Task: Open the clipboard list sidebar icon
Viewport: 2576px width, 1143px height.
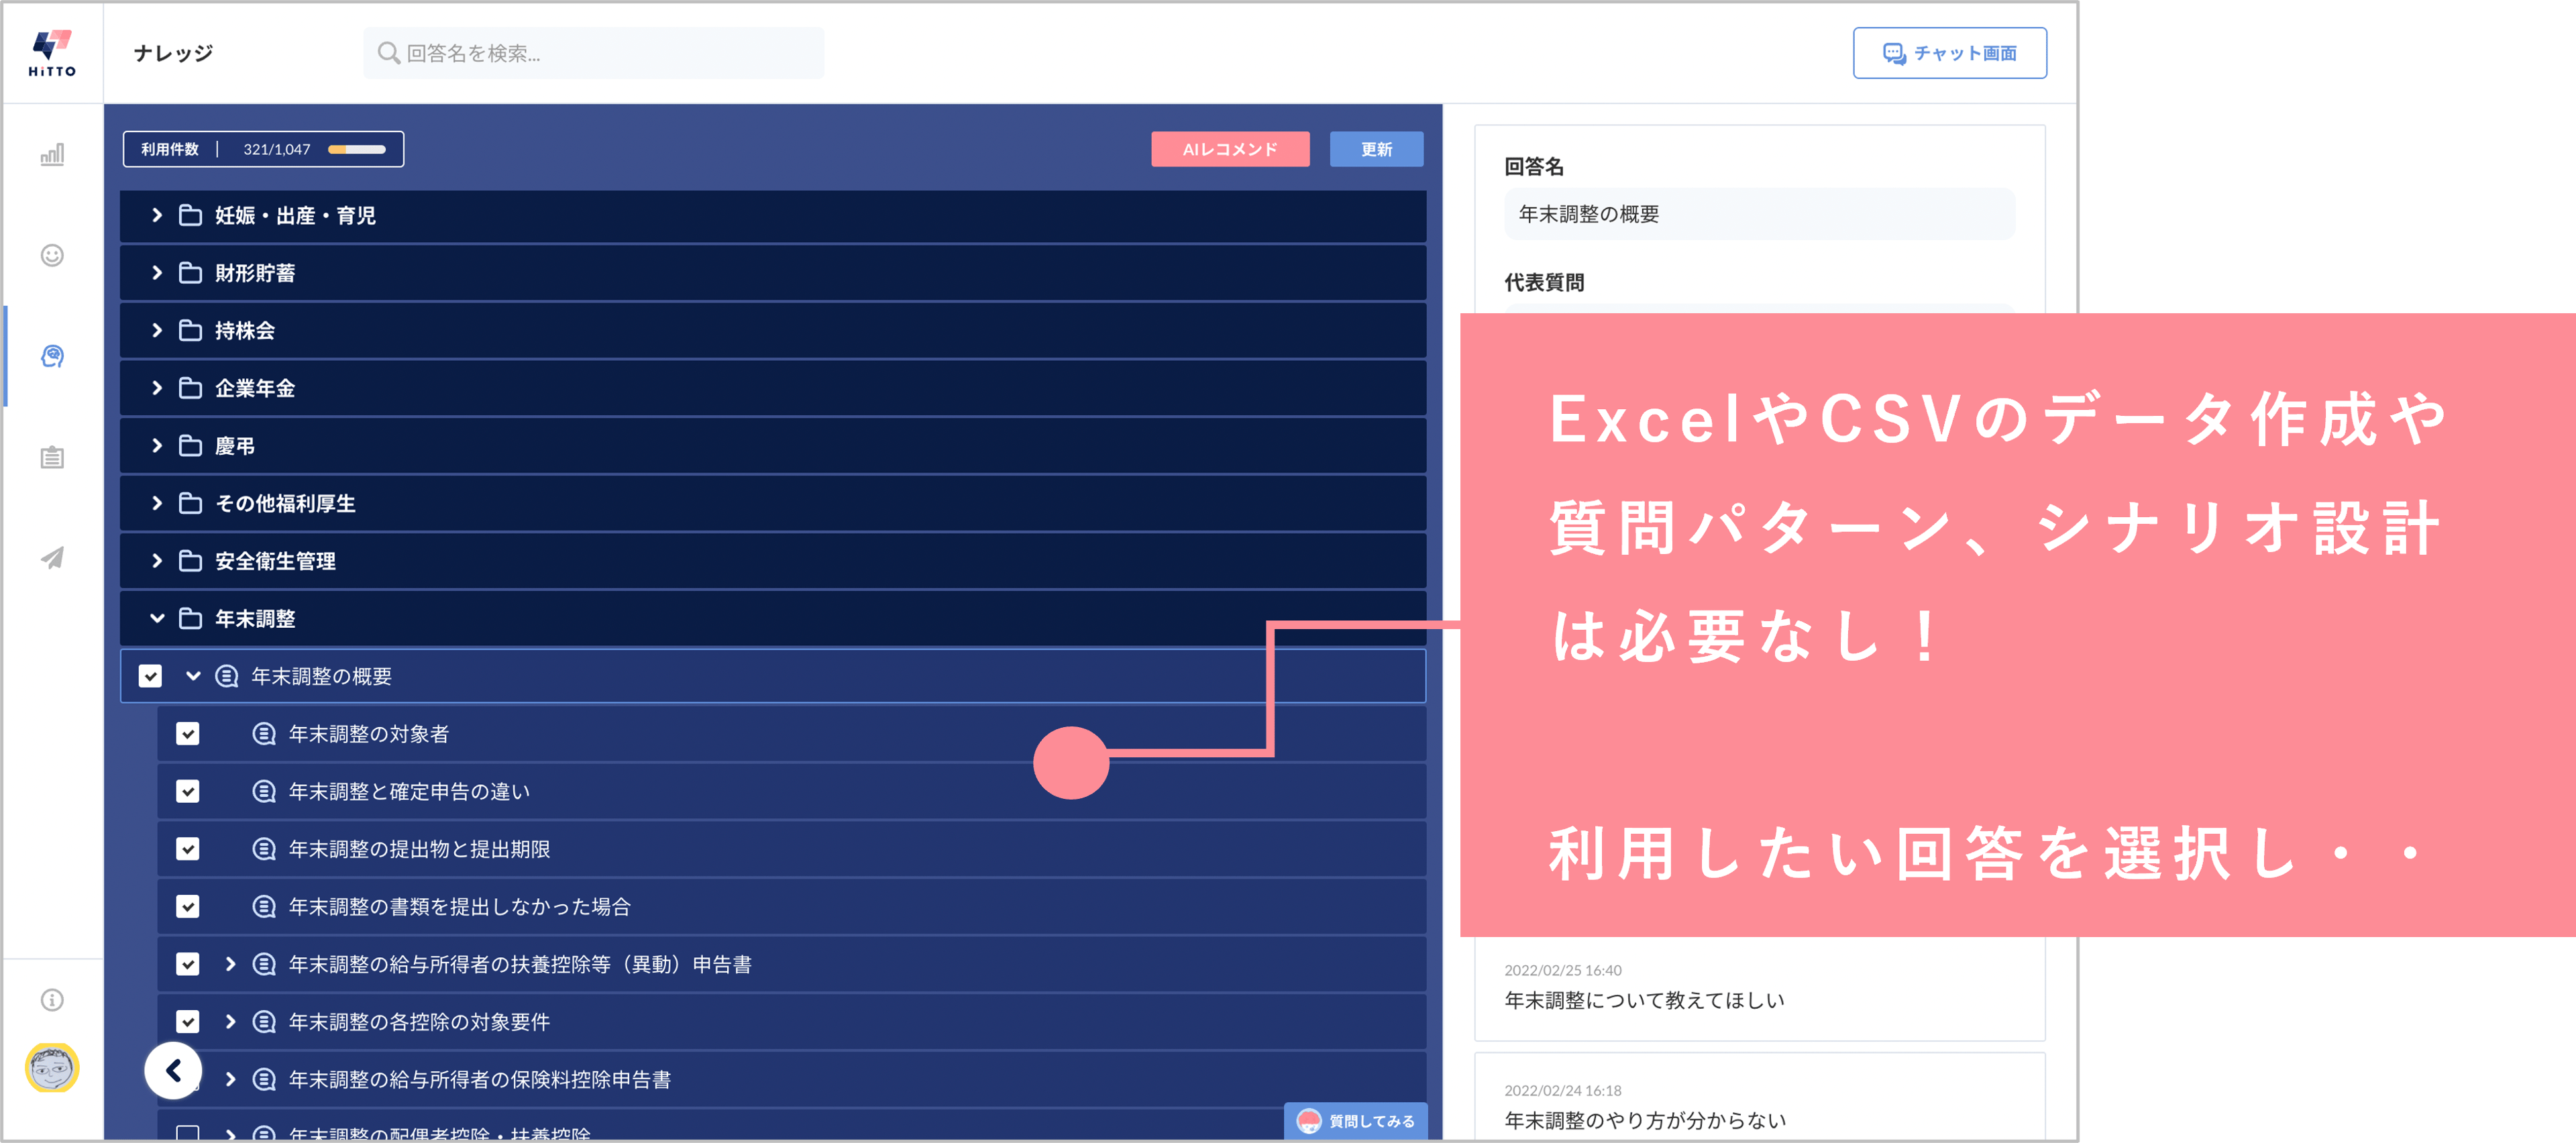Action: (52, 457)
